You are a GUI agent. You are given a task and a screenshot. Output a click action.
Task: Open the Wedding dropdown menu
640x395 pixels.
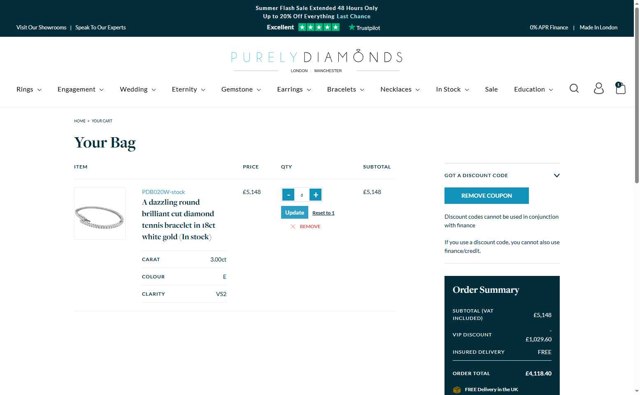[138, 89]
